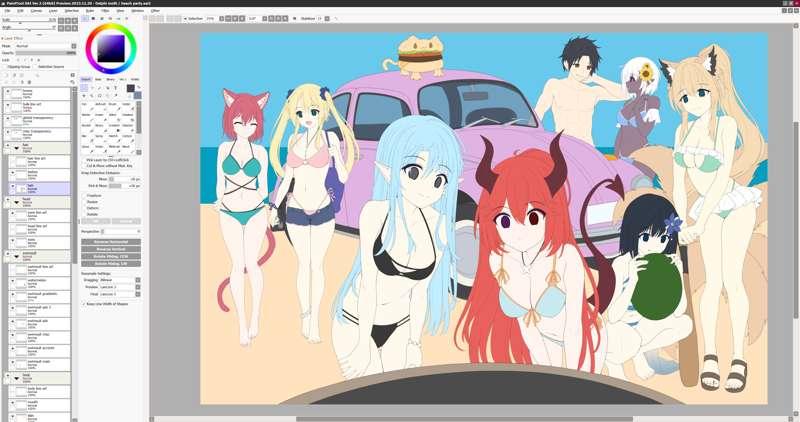Select the Move tool

(84, 95)
